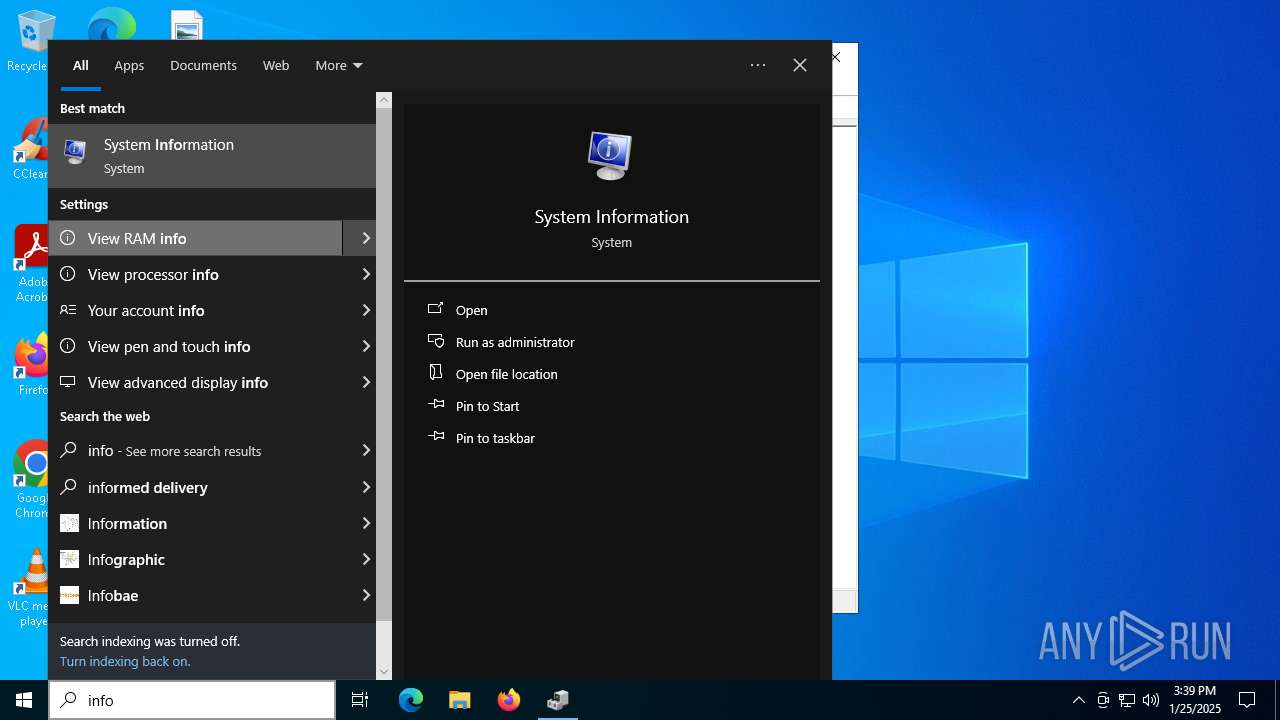The image size is (1280, 720).
Task: Click the Infobae logo icon
Action: [x=69, y=595]
